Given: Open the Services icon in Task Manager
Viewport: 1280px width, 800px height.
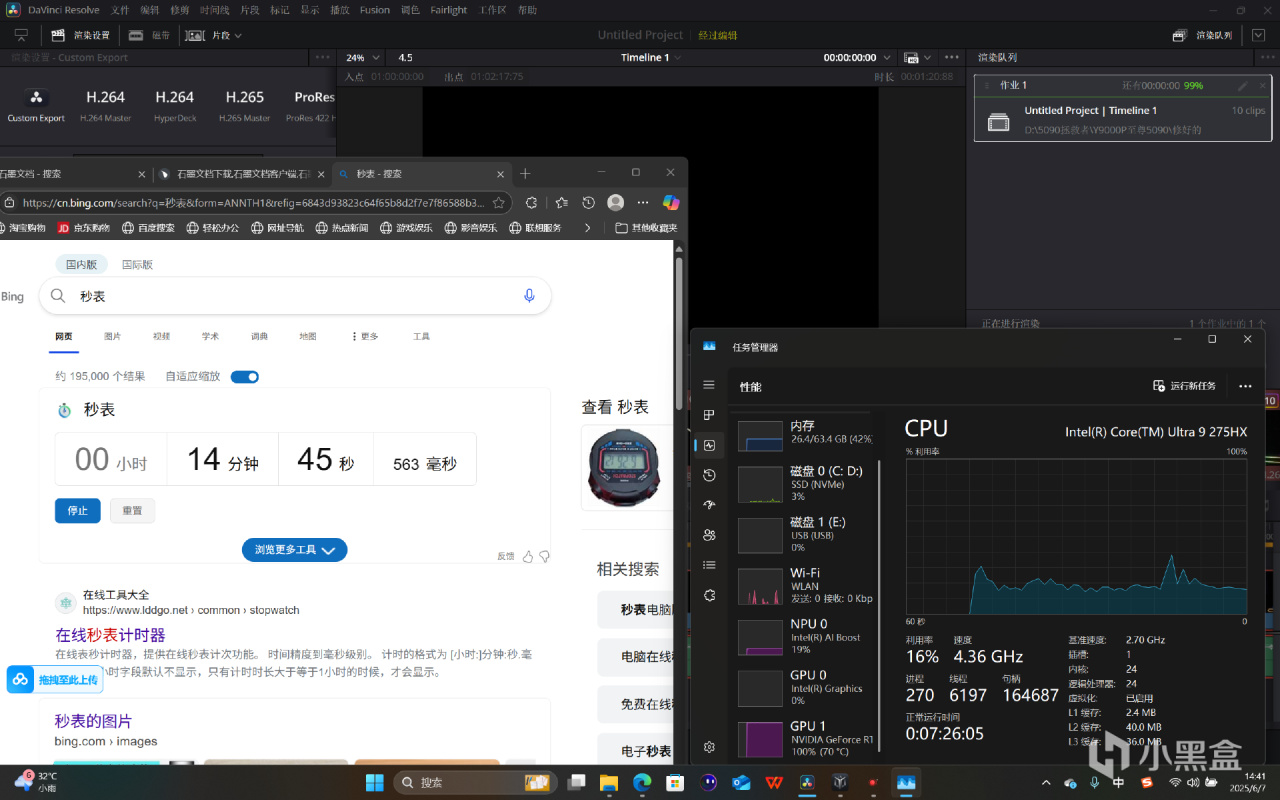Looking at the screenshot, I should tap(709, 595).
